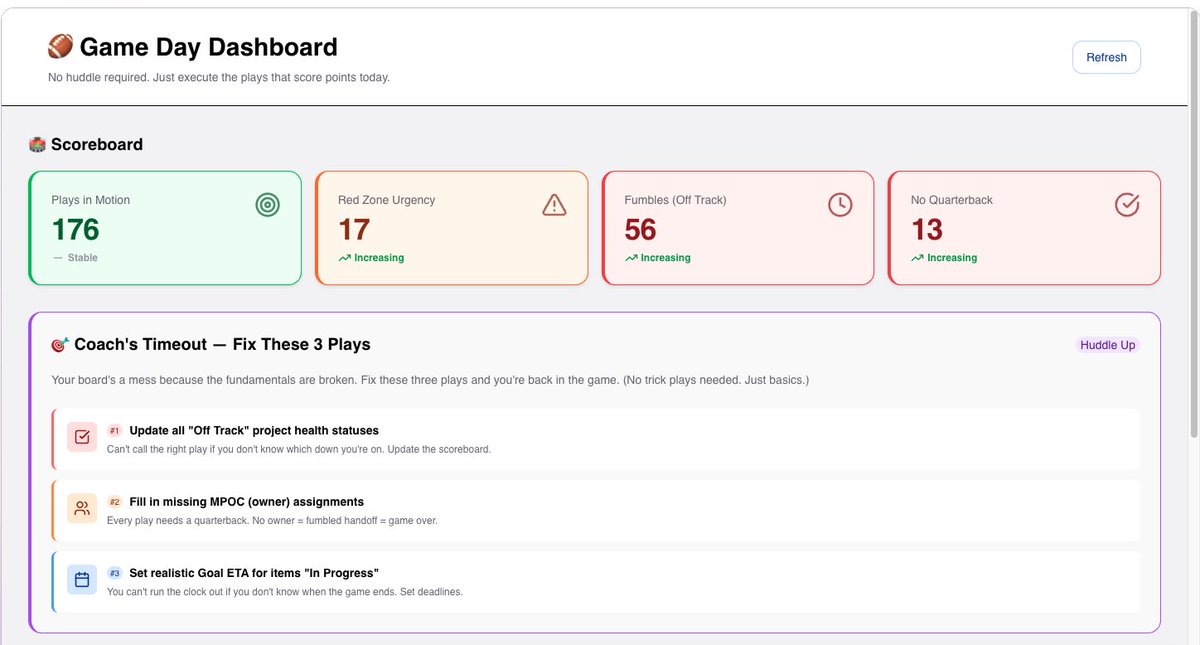Click the Refresh button
Viewport: 1200px width, 645px height.
pyautogui.click(x=1106, y=57)
